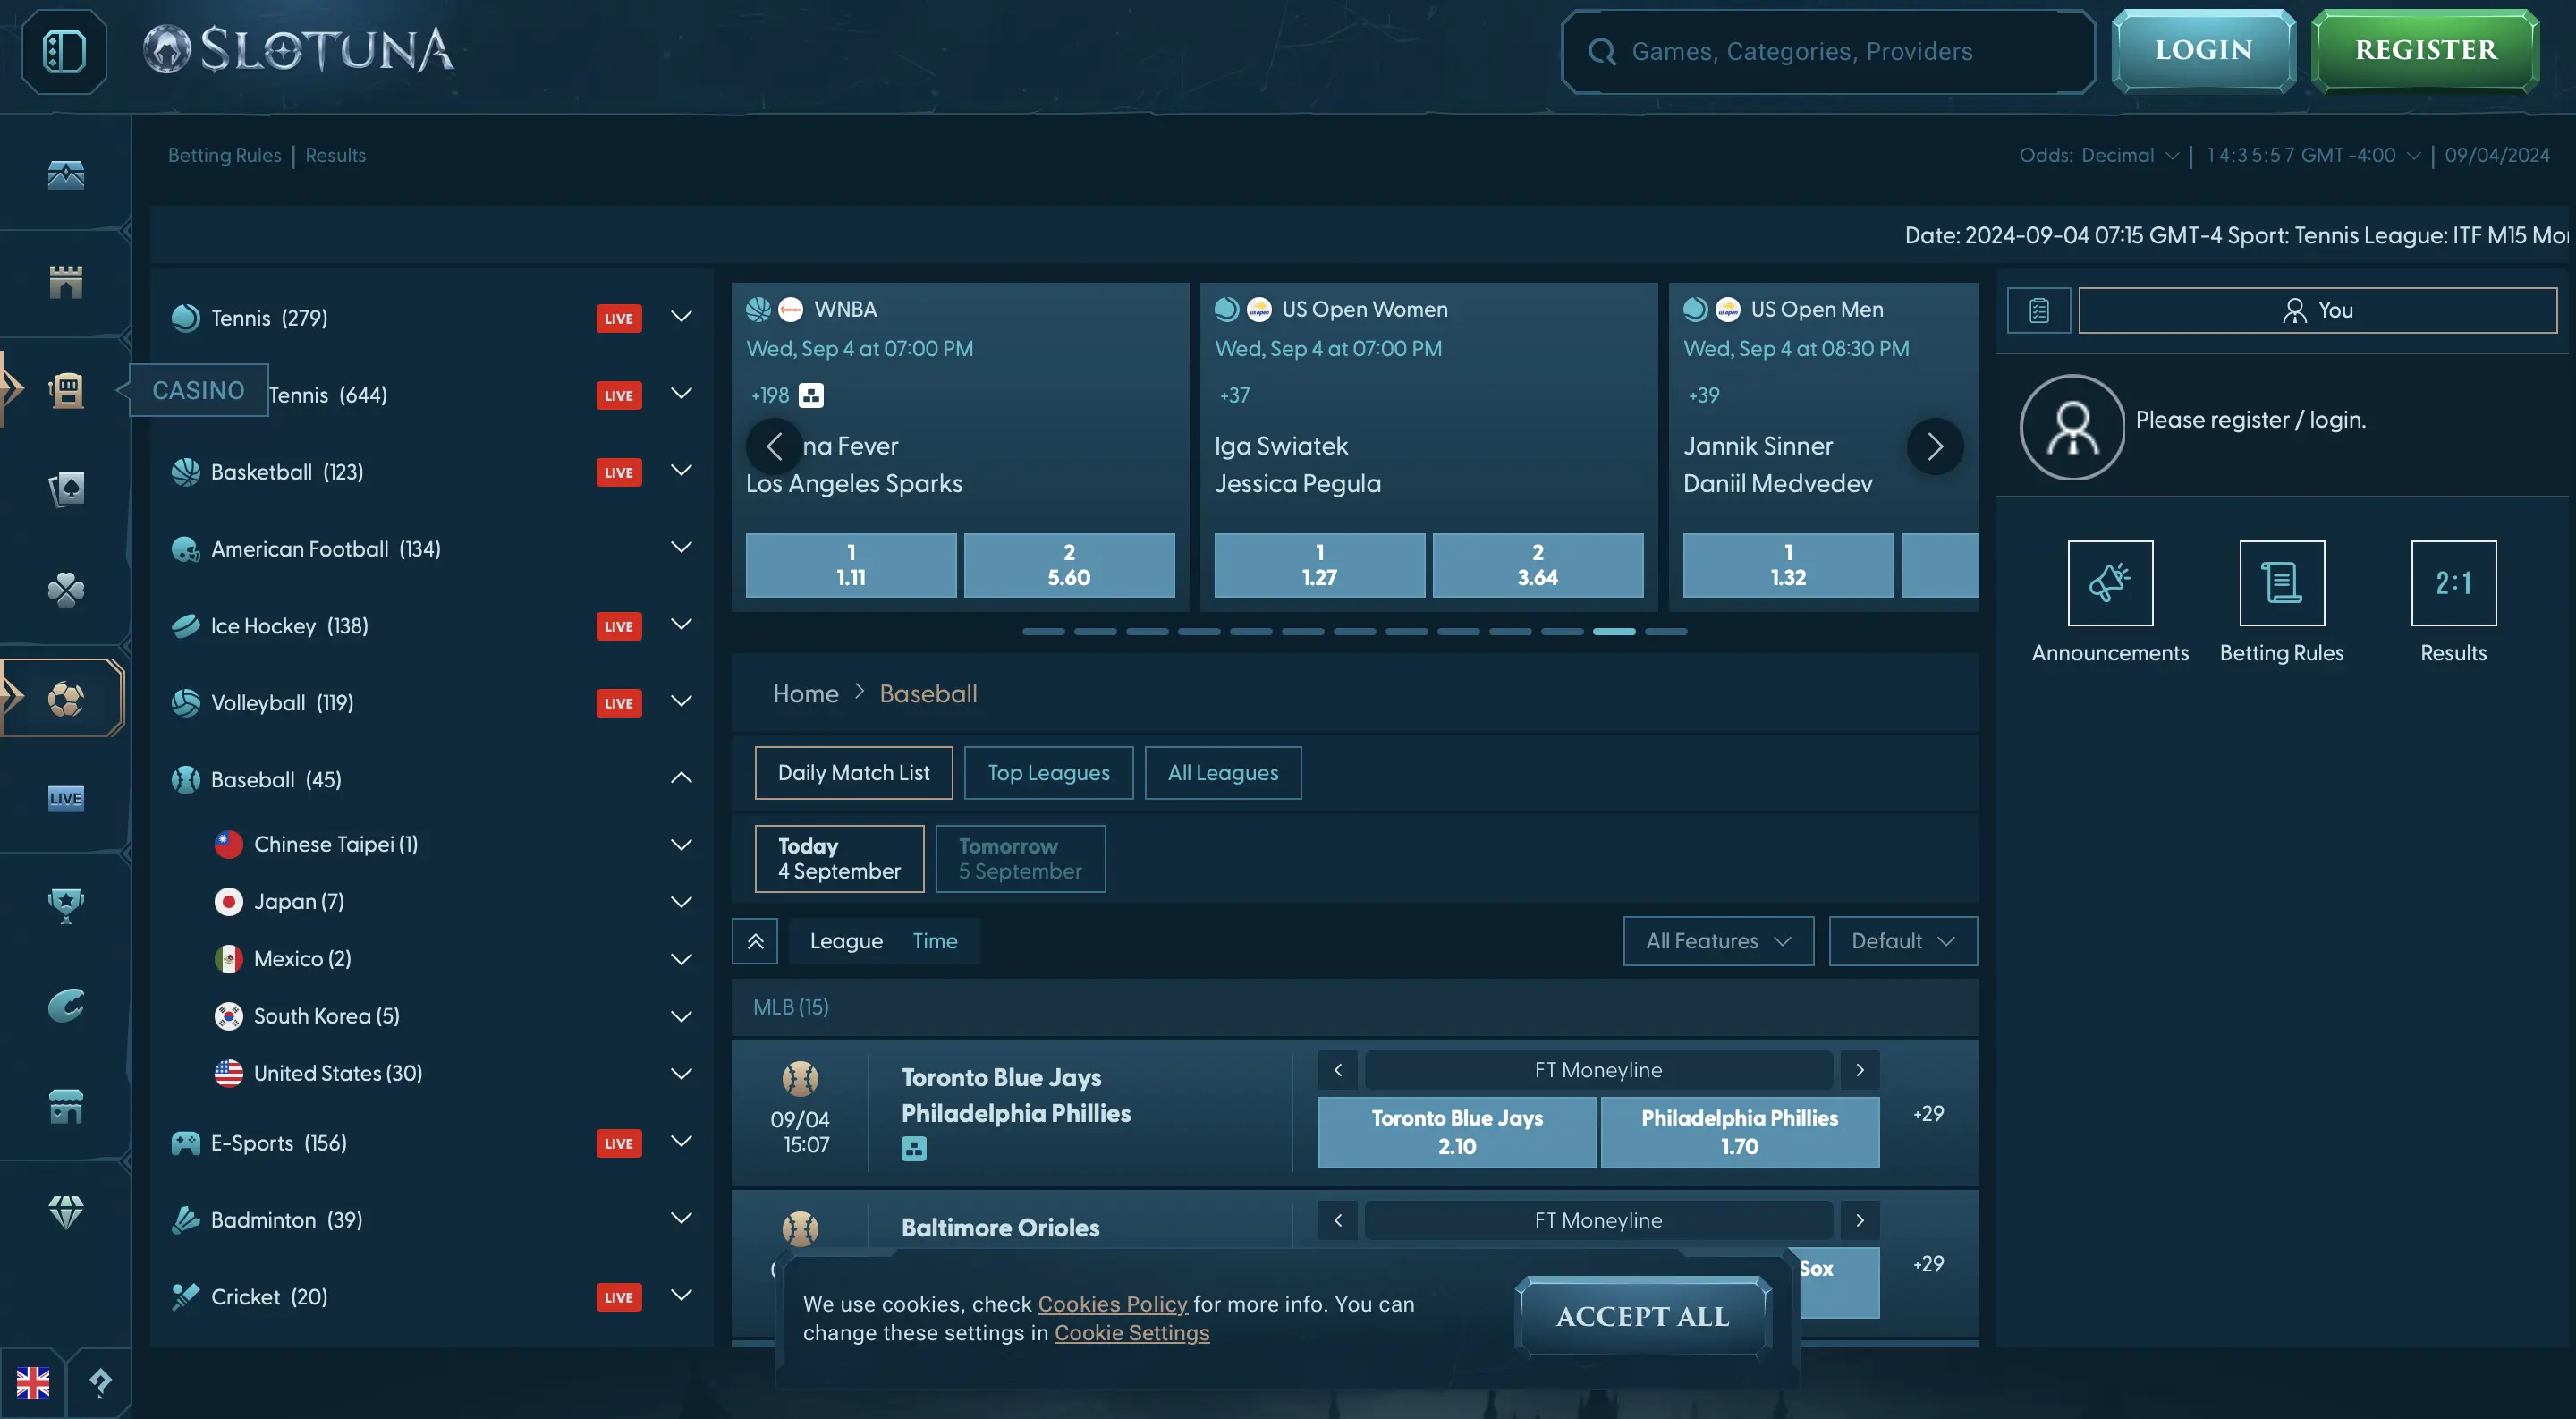Collapse all leagues double-chevron icon
Screen dimensions: 2576x1419
(755, 941)
